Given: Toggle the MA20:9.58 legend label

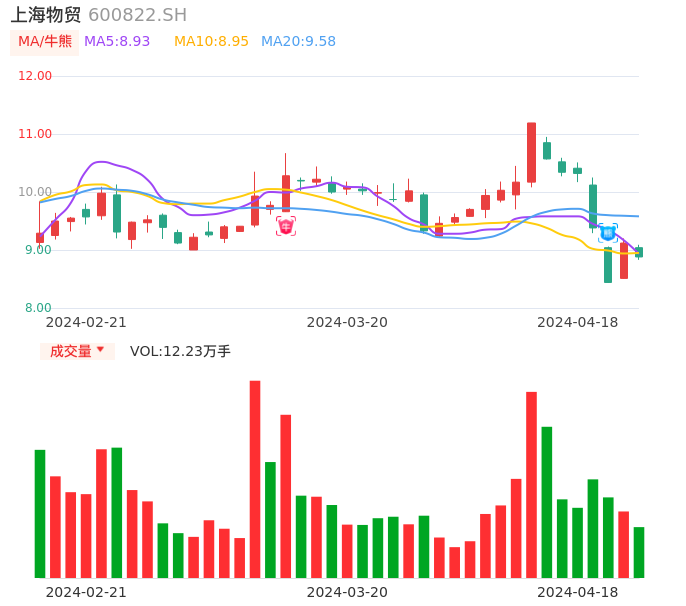Looking at the screenshot, I should (298, 42).
